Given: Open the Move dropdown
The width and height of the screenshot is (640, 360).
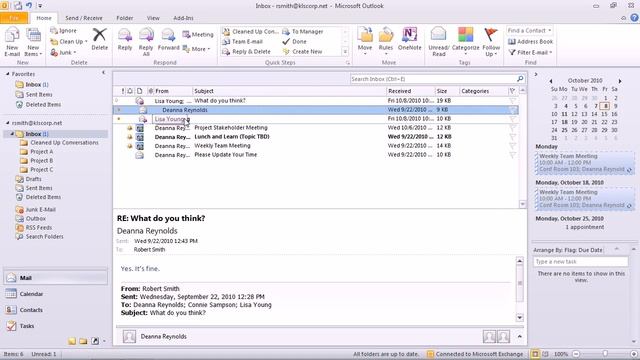Looking at the screenshot, I should pos(365,42).
